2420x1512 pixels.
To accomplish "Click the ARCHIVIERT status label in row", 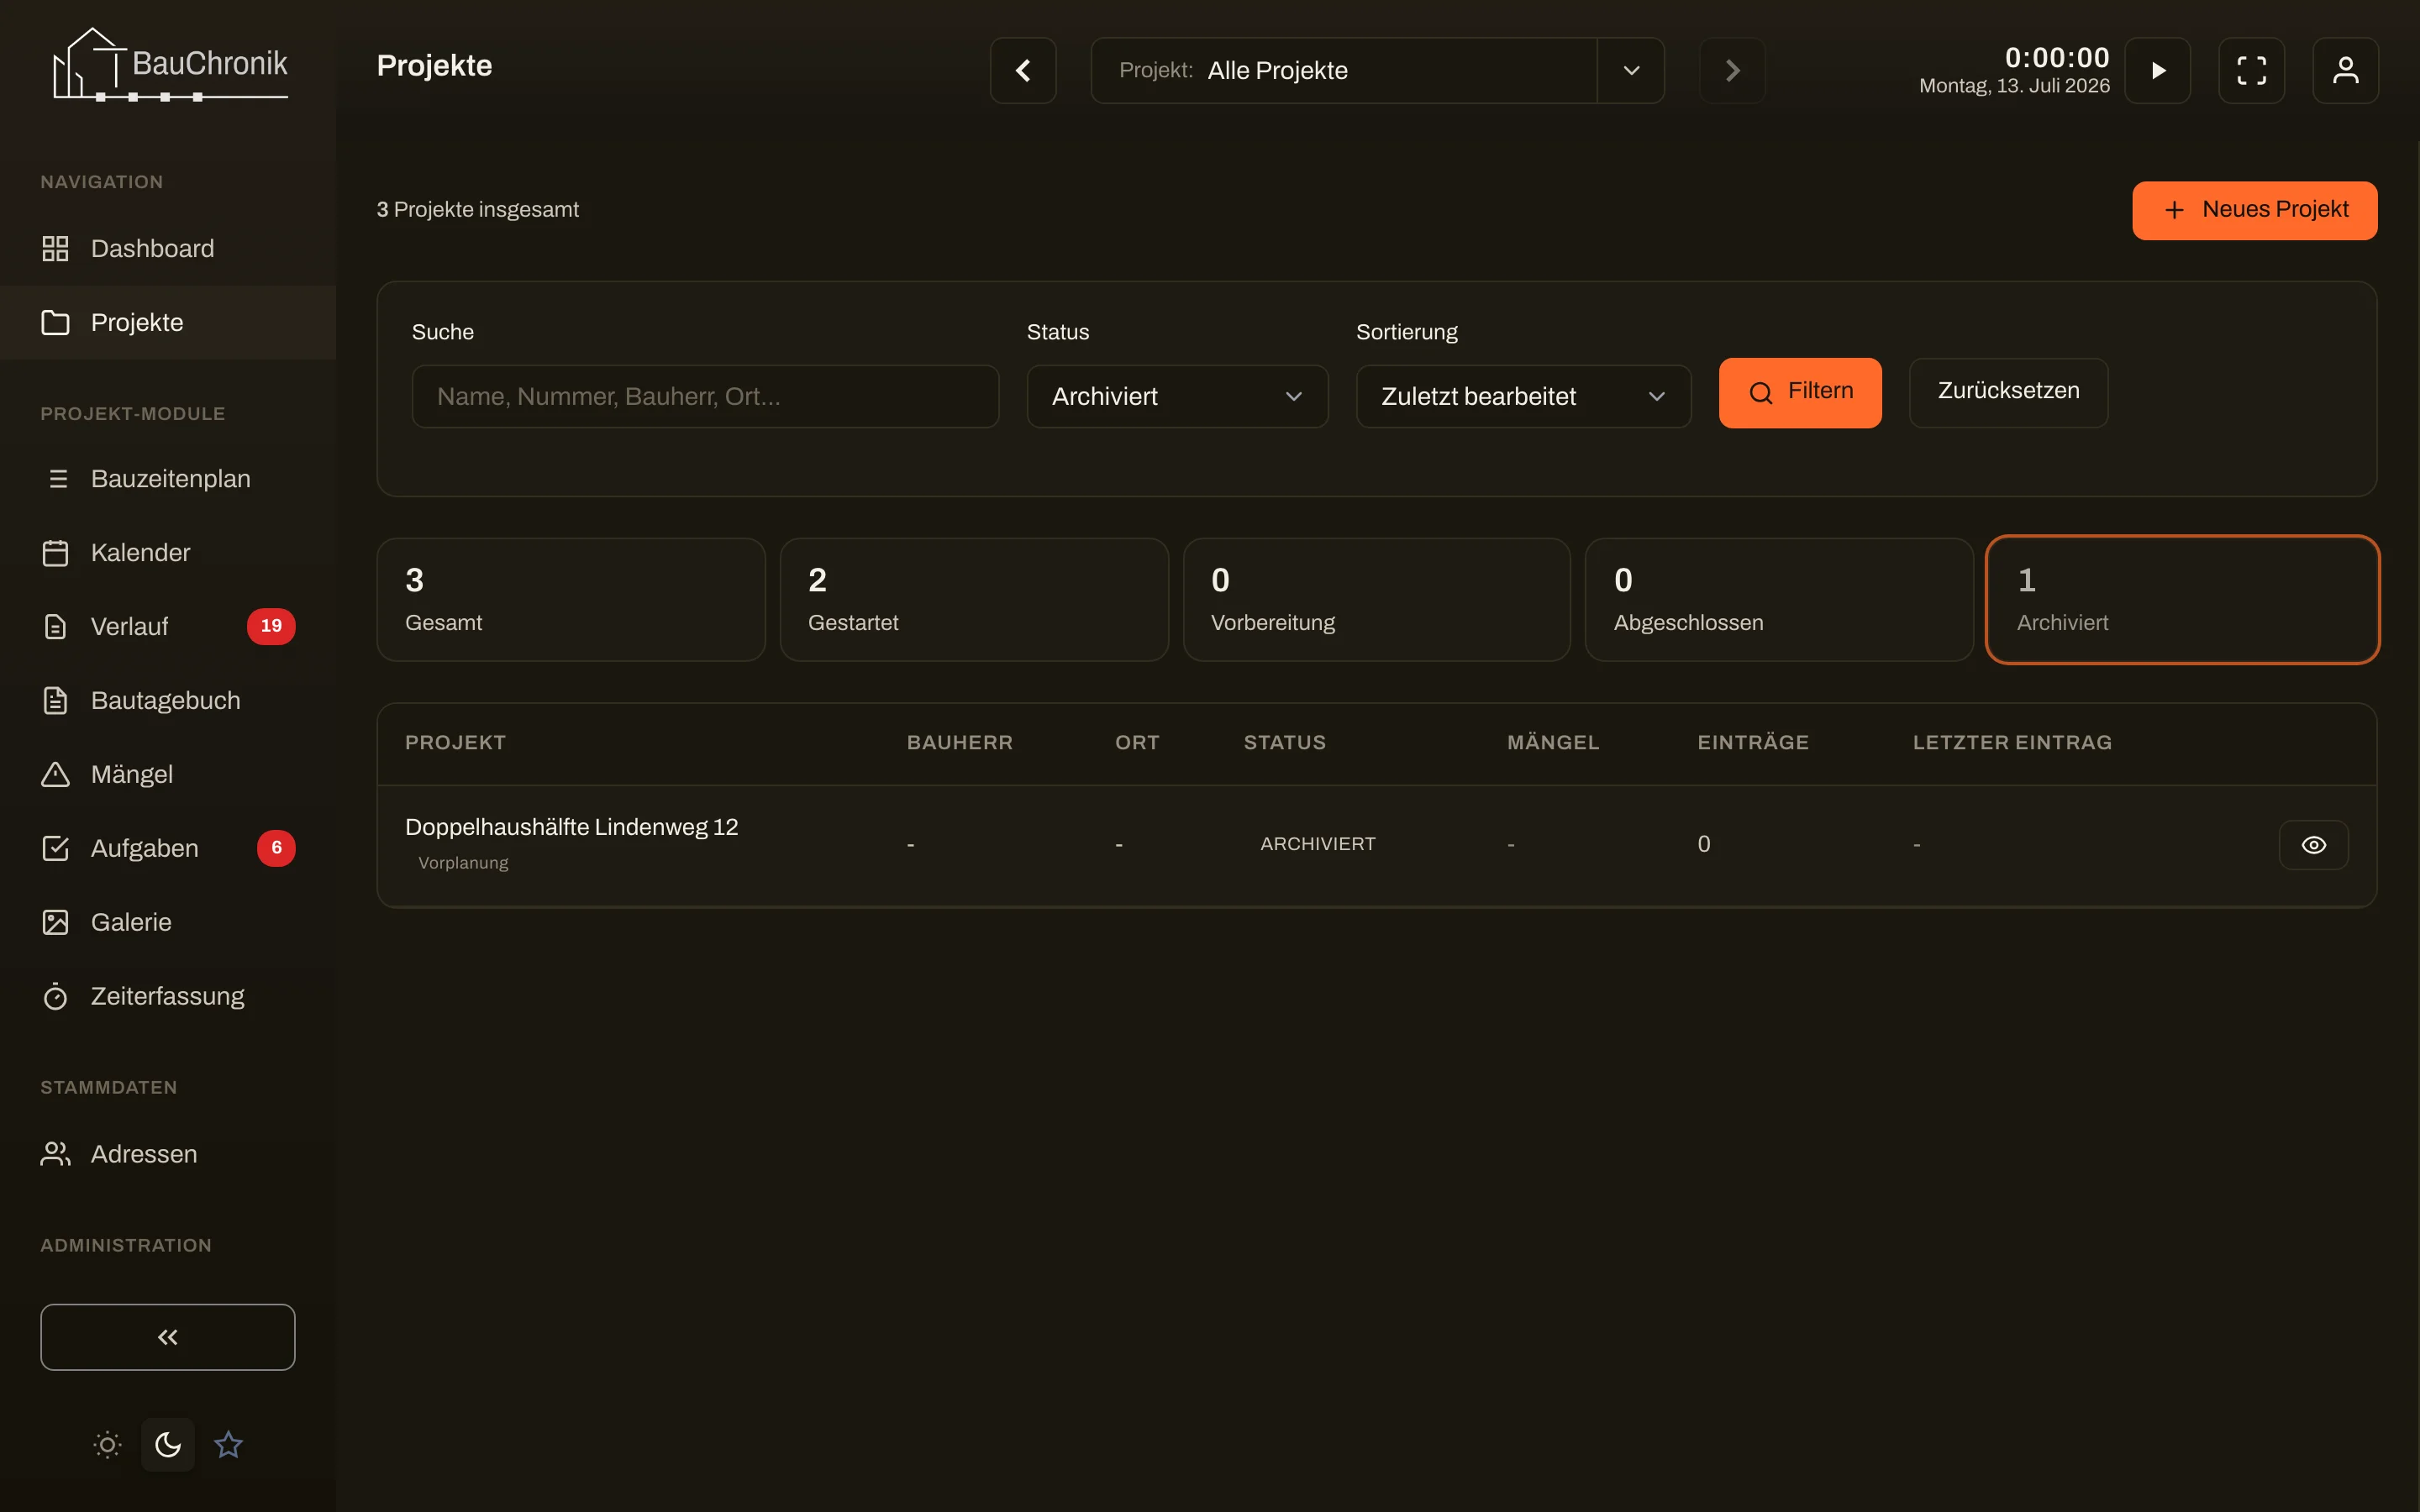I will [x=1318, y=844].
